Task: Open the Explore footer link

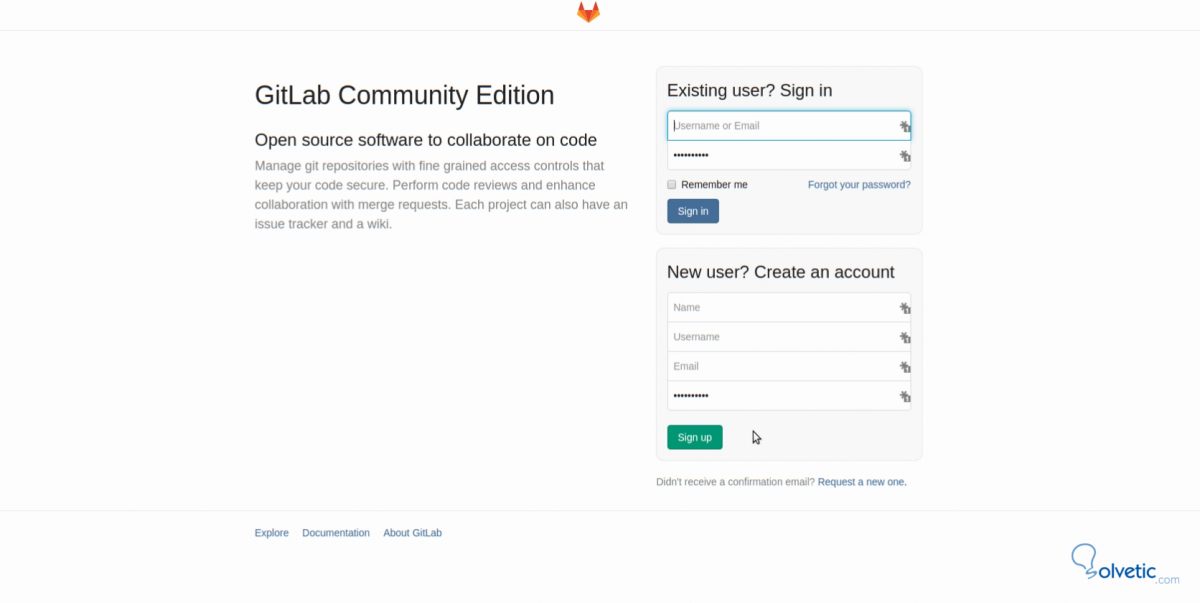Action: click(271, 533)
